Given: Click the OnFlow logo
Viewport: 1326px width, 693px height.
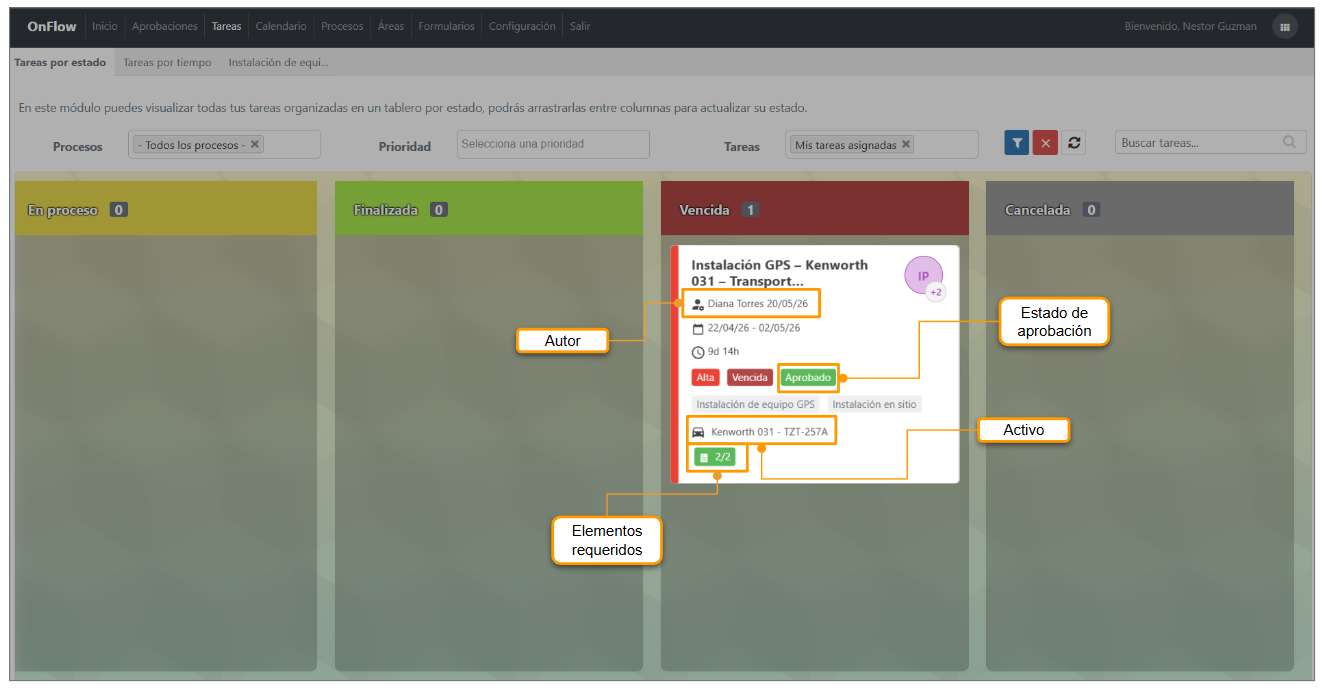Looking at the screenshot, I should point(52,27).
